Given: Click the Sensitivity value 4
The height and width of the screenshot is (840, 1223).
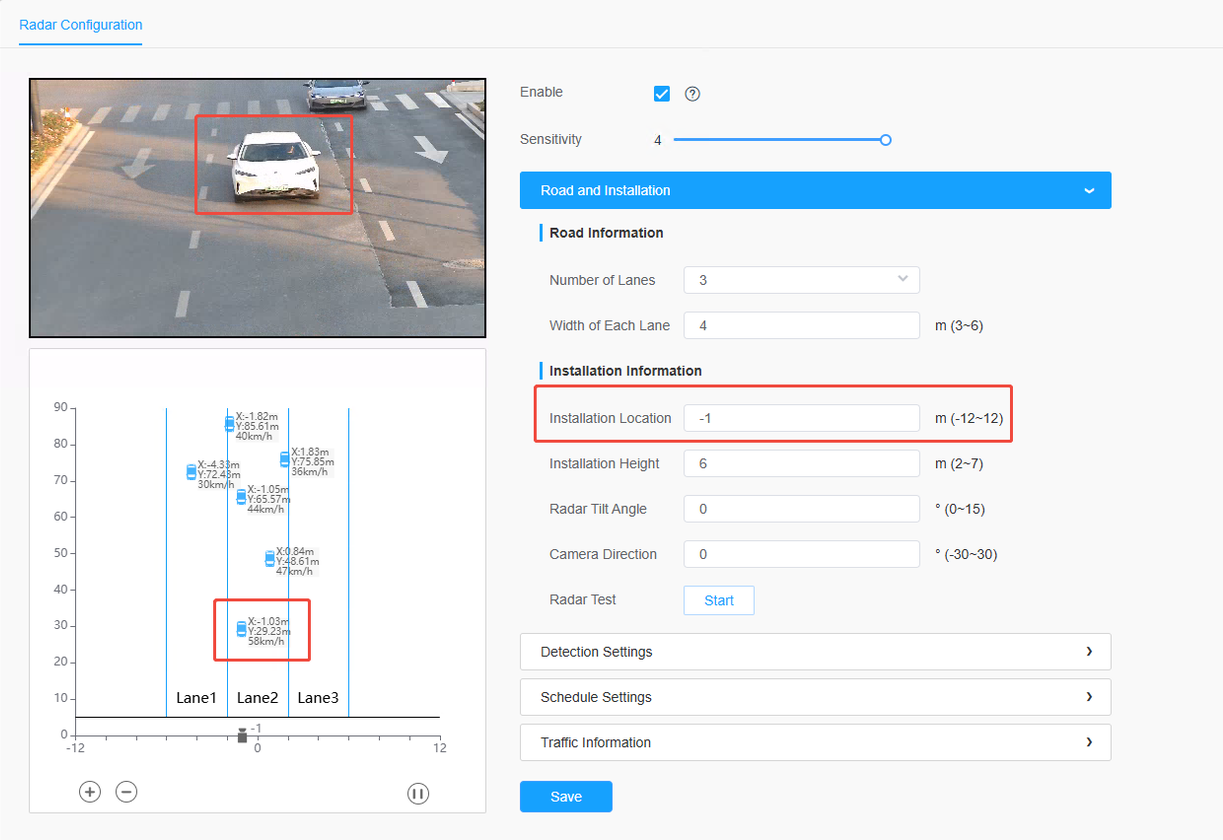Looking at the screenshot, I should 658,140.
